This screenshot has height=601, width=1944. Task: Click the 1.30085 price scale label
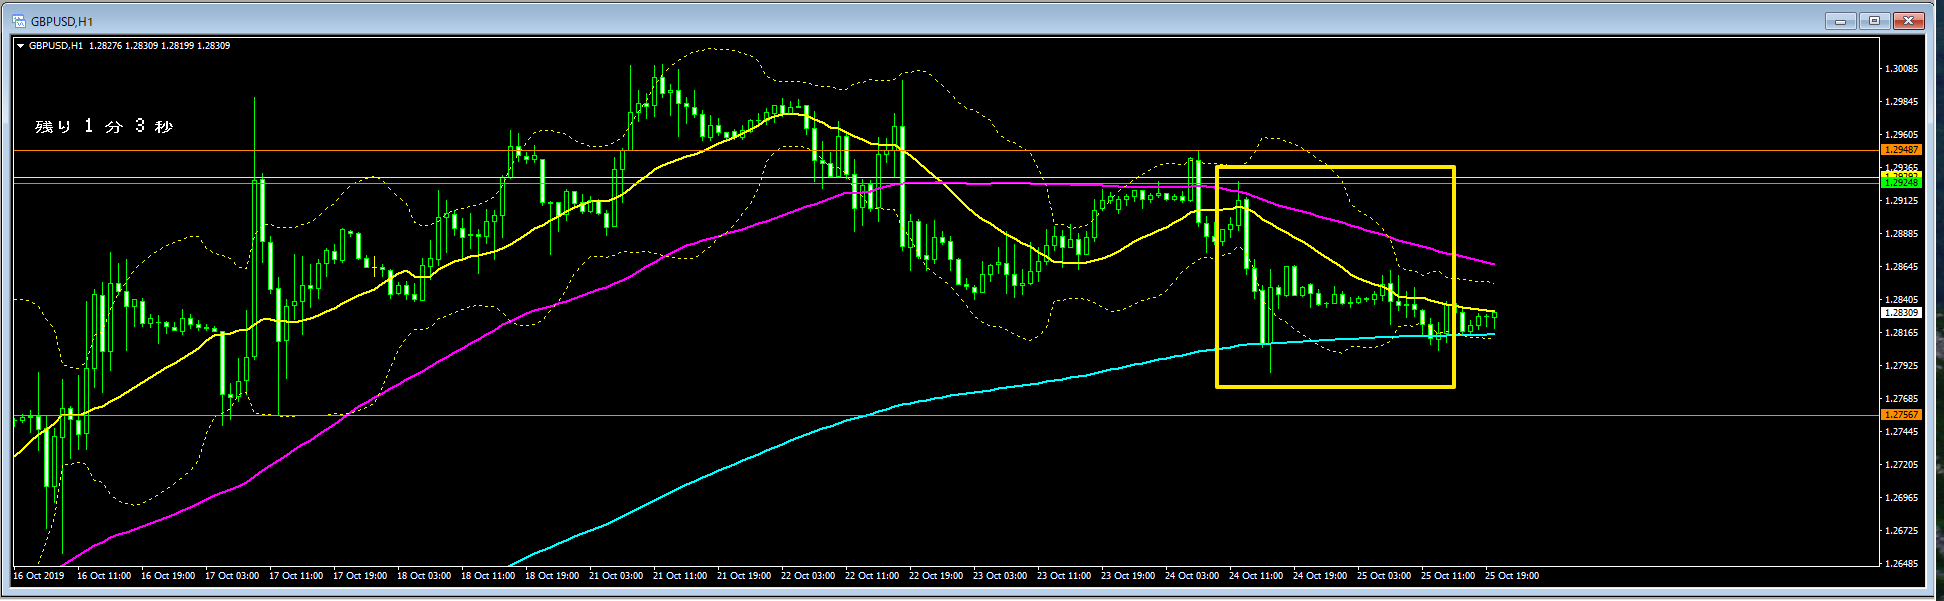[x=1902, y=69]
